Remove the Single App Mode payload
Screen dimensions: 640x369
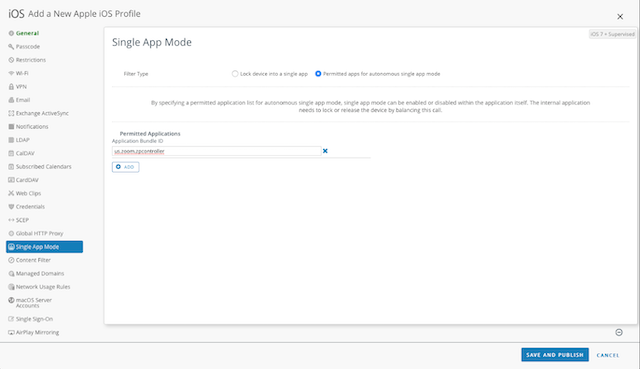[x=619, y=332]
